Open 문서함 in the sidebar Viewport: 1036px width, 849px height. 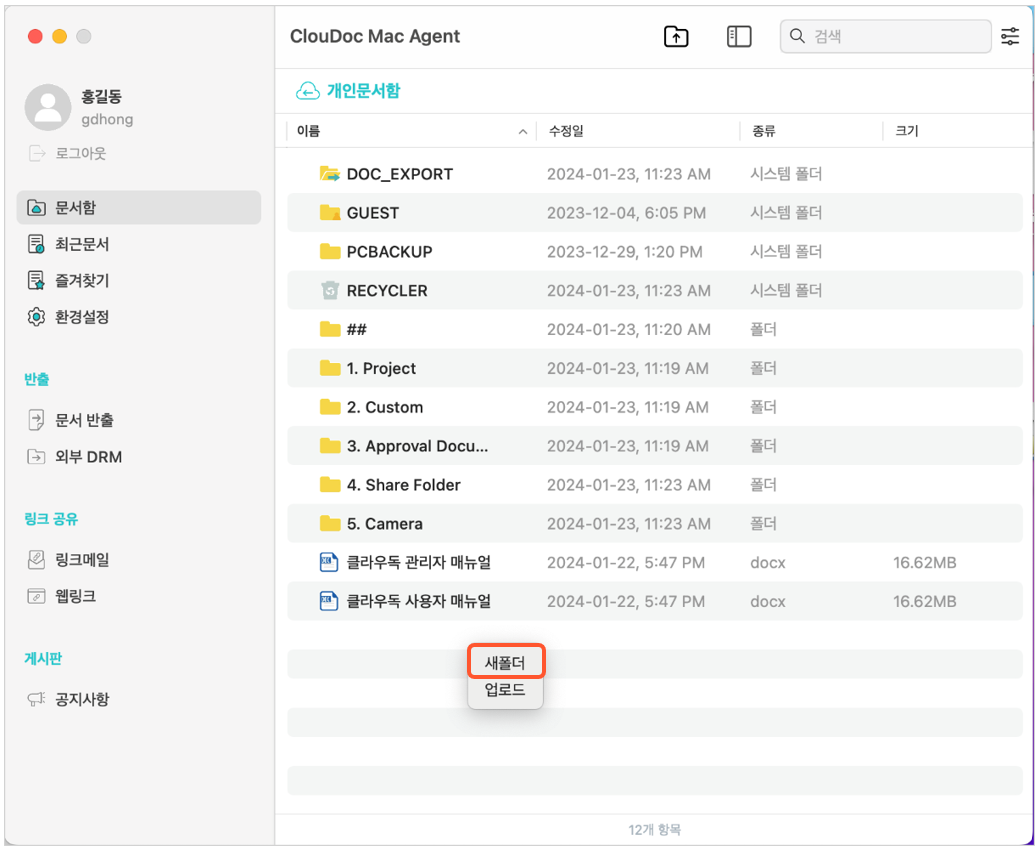pyautogui.click(x=139, y=207)
